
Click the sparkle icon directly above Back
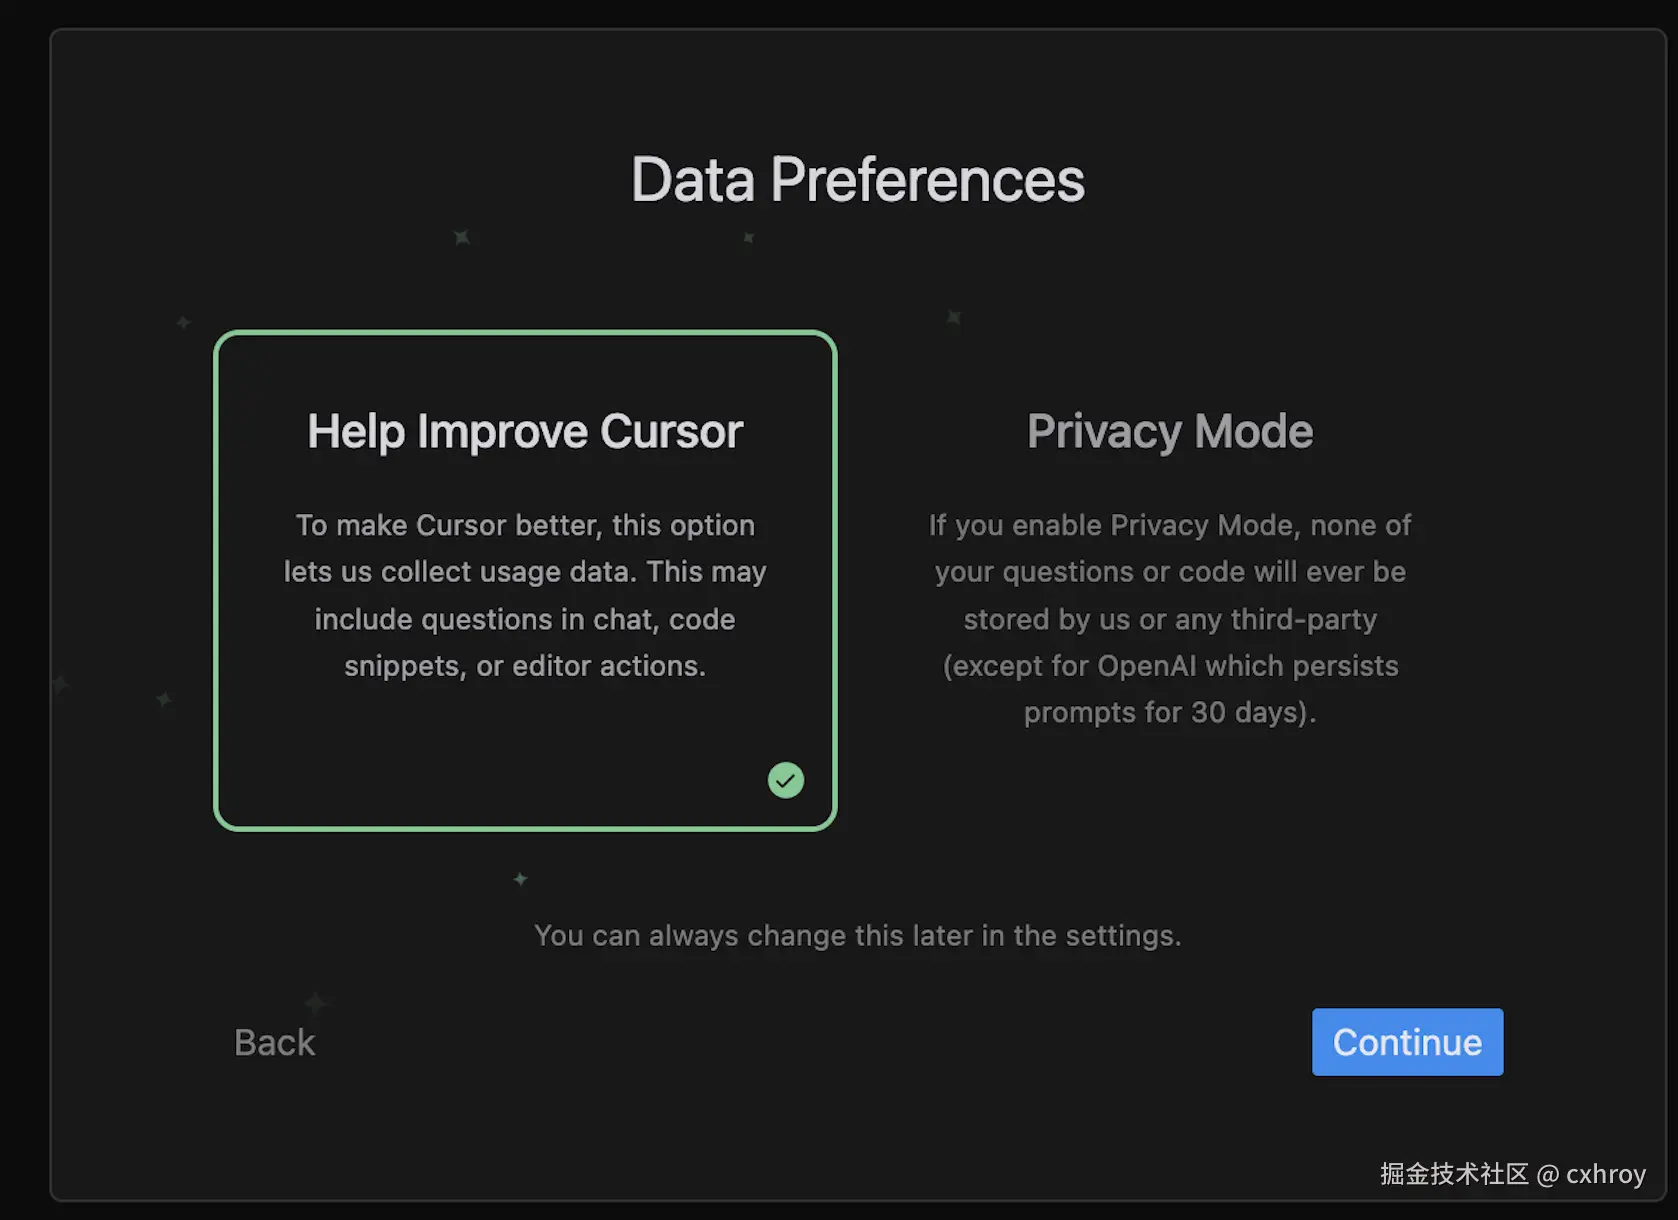pyautogui.click(x=315, y=1002)
